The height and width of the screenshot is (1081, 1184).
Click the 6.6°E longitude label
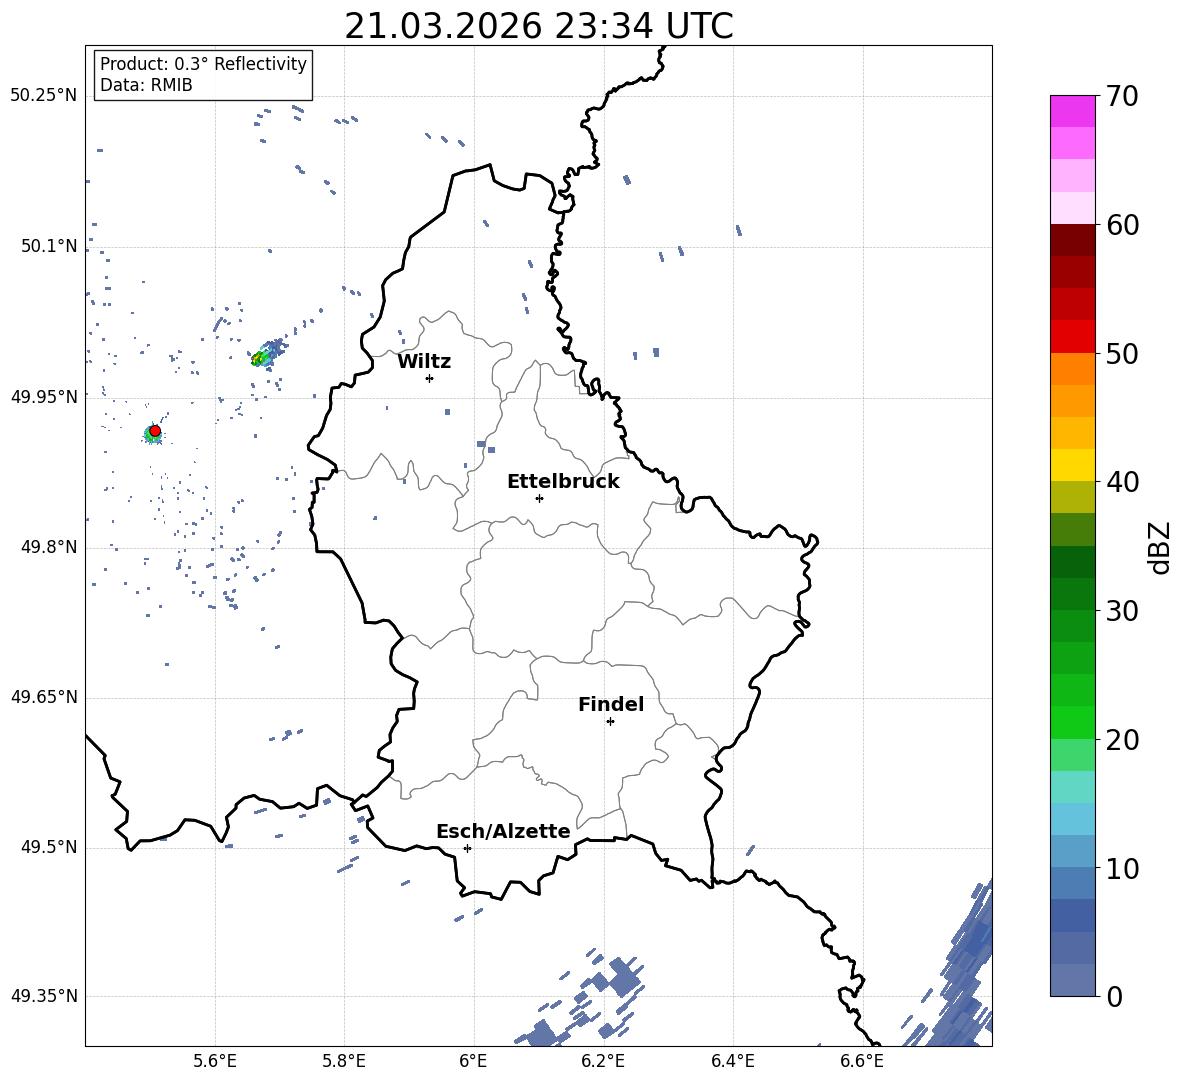tap(862, 1062)
